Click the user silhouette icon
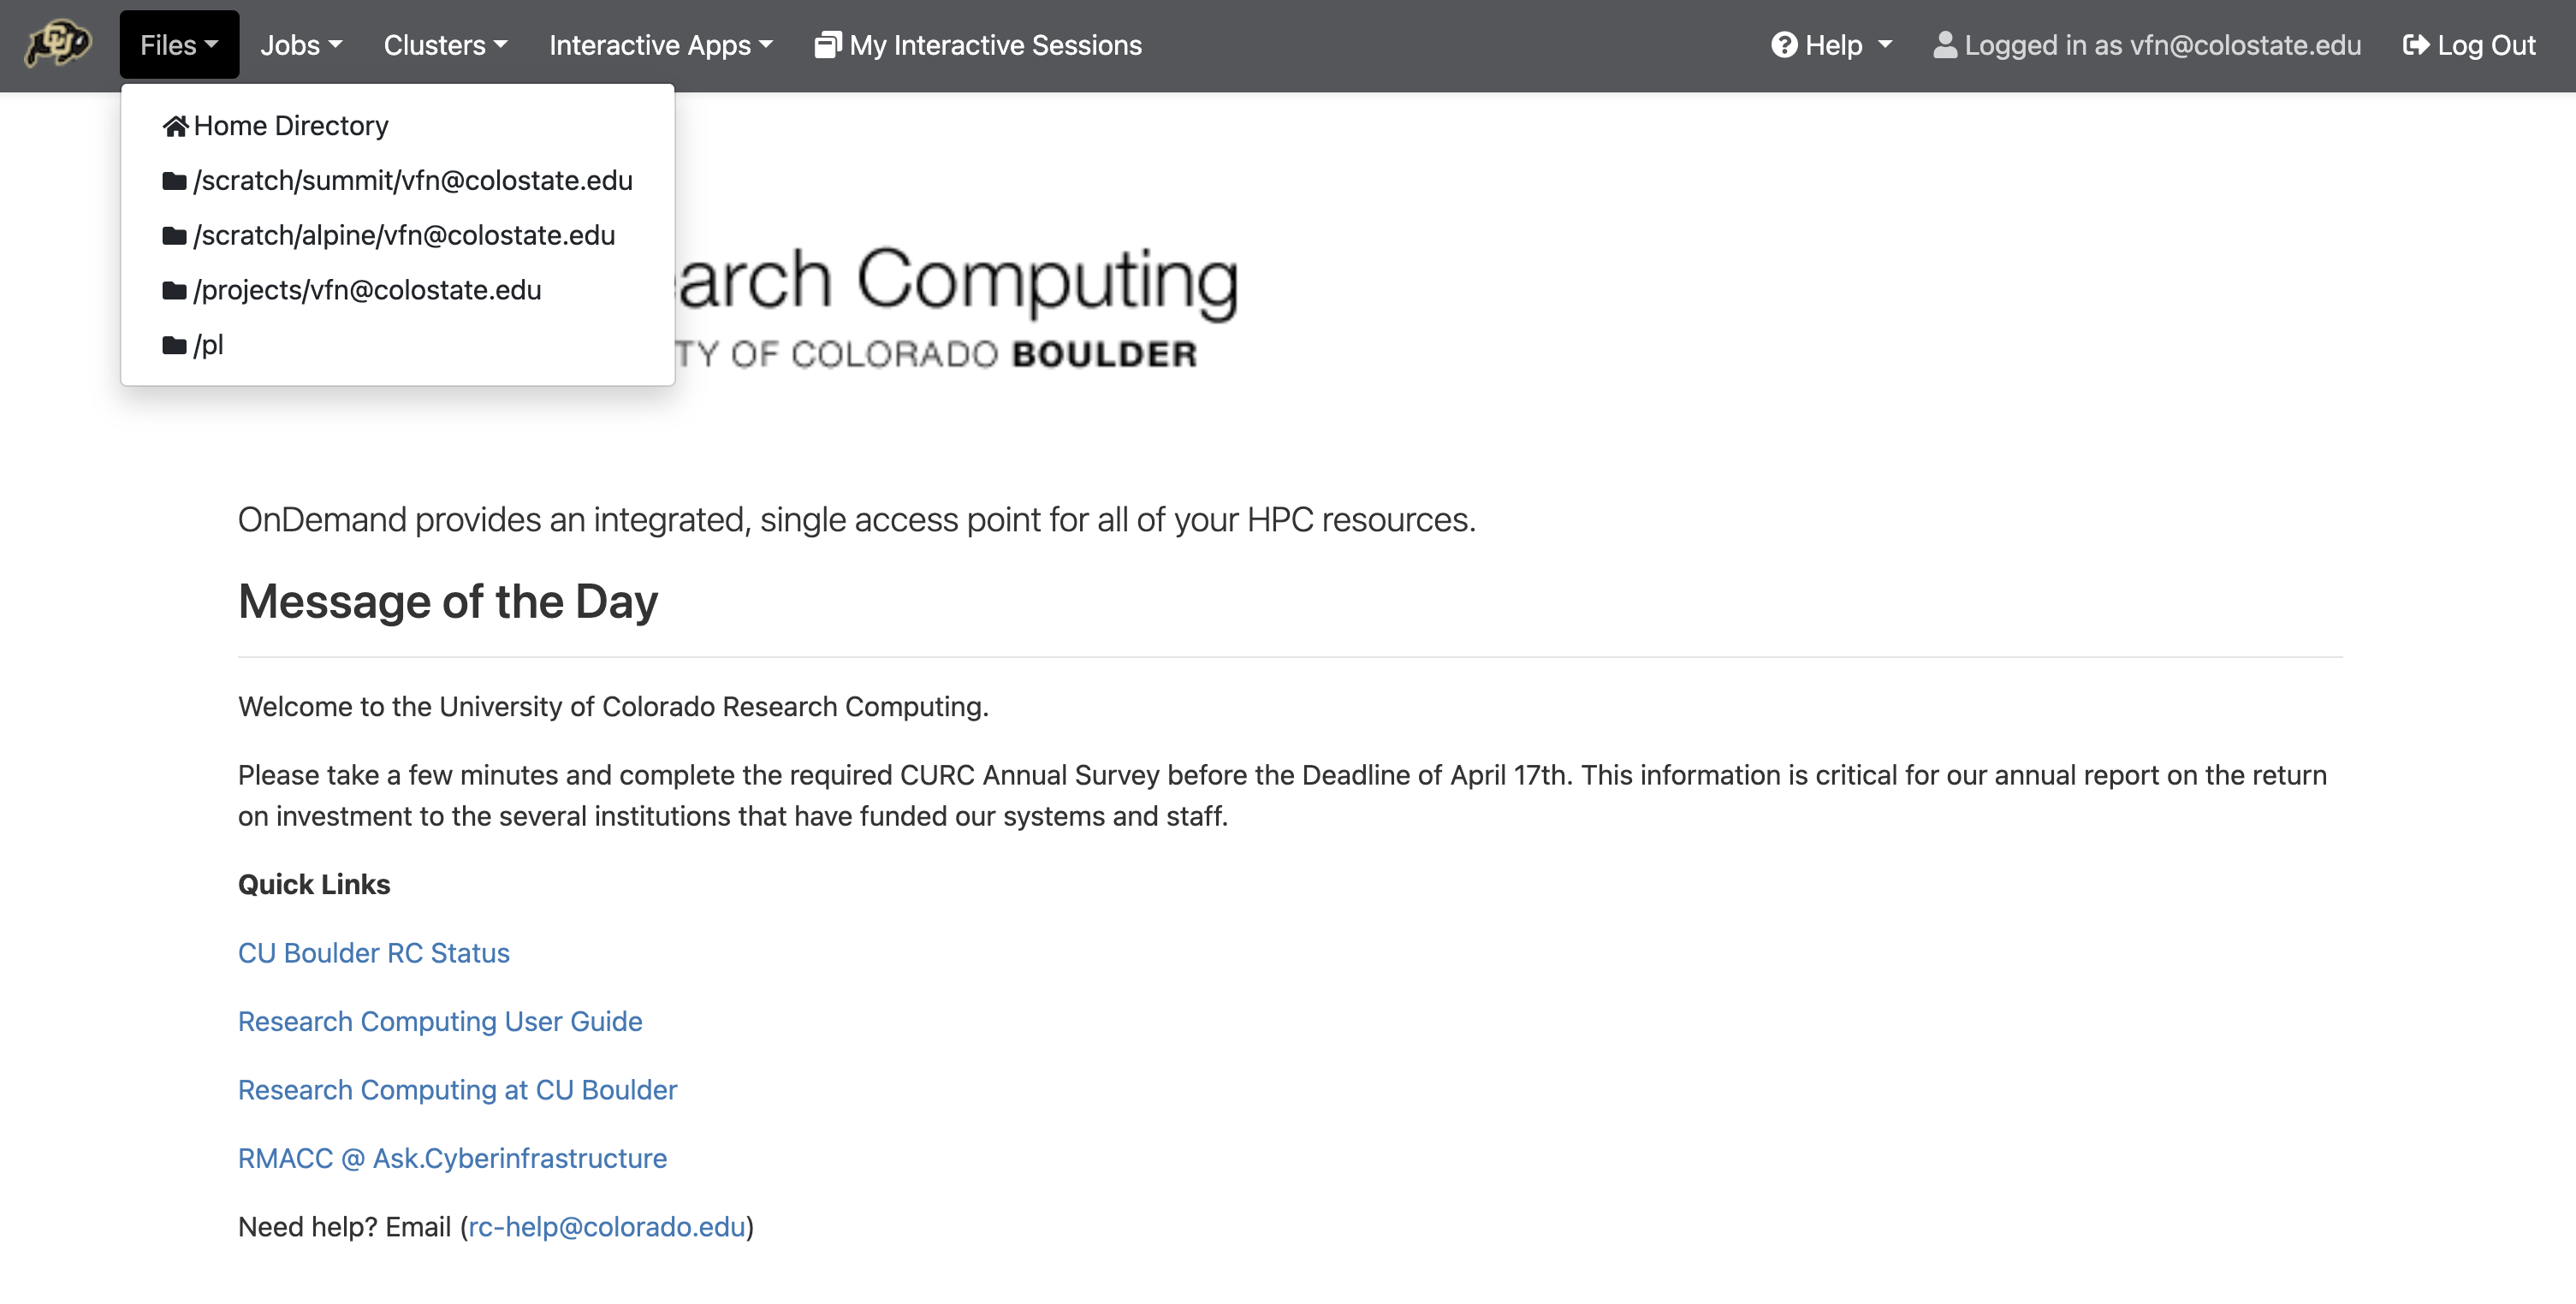The height and width of the screenshot is (1304, 2576). click(1945, 45)
